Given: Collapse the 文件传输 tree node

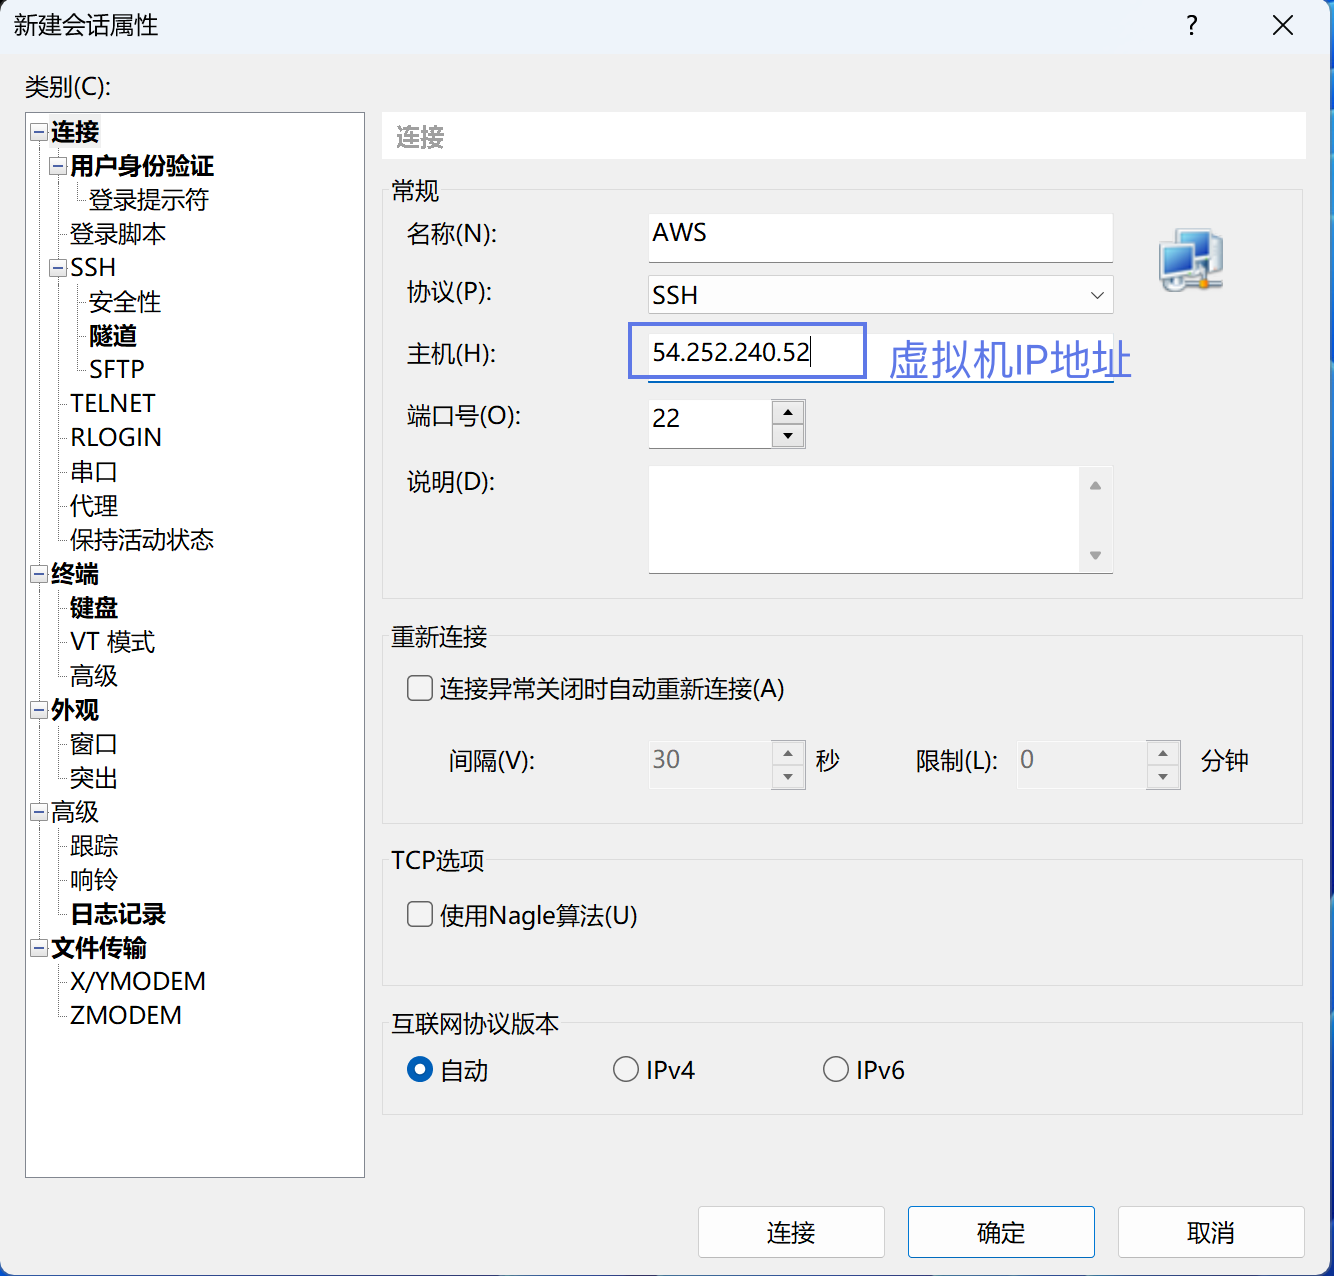Looking at the screenshot, I should (x=39, y=948).
